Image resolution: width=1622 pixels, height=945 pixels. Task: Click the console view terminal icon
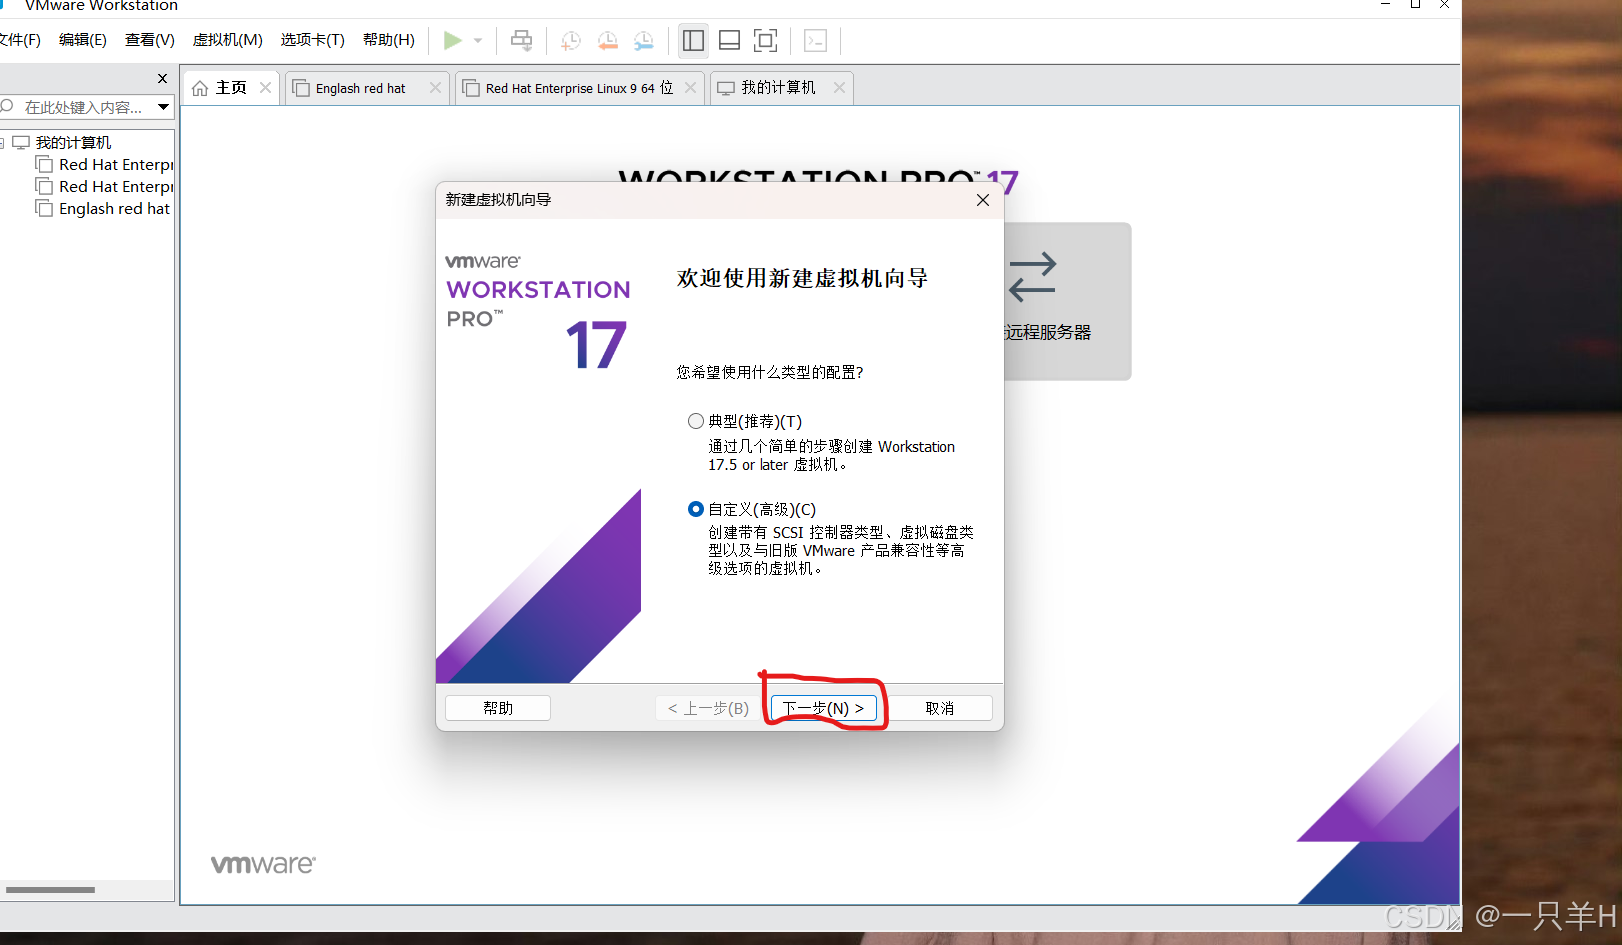tap(816, 40)
